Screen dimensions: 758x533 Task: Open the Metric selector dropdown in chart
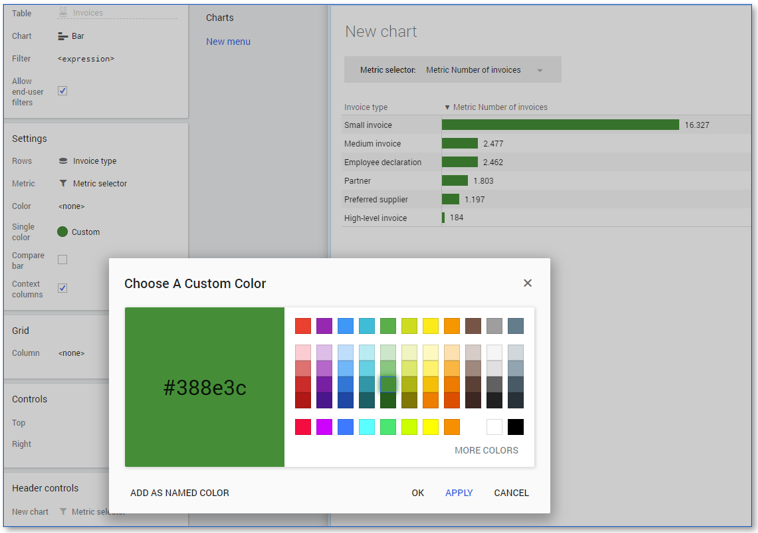540,70
